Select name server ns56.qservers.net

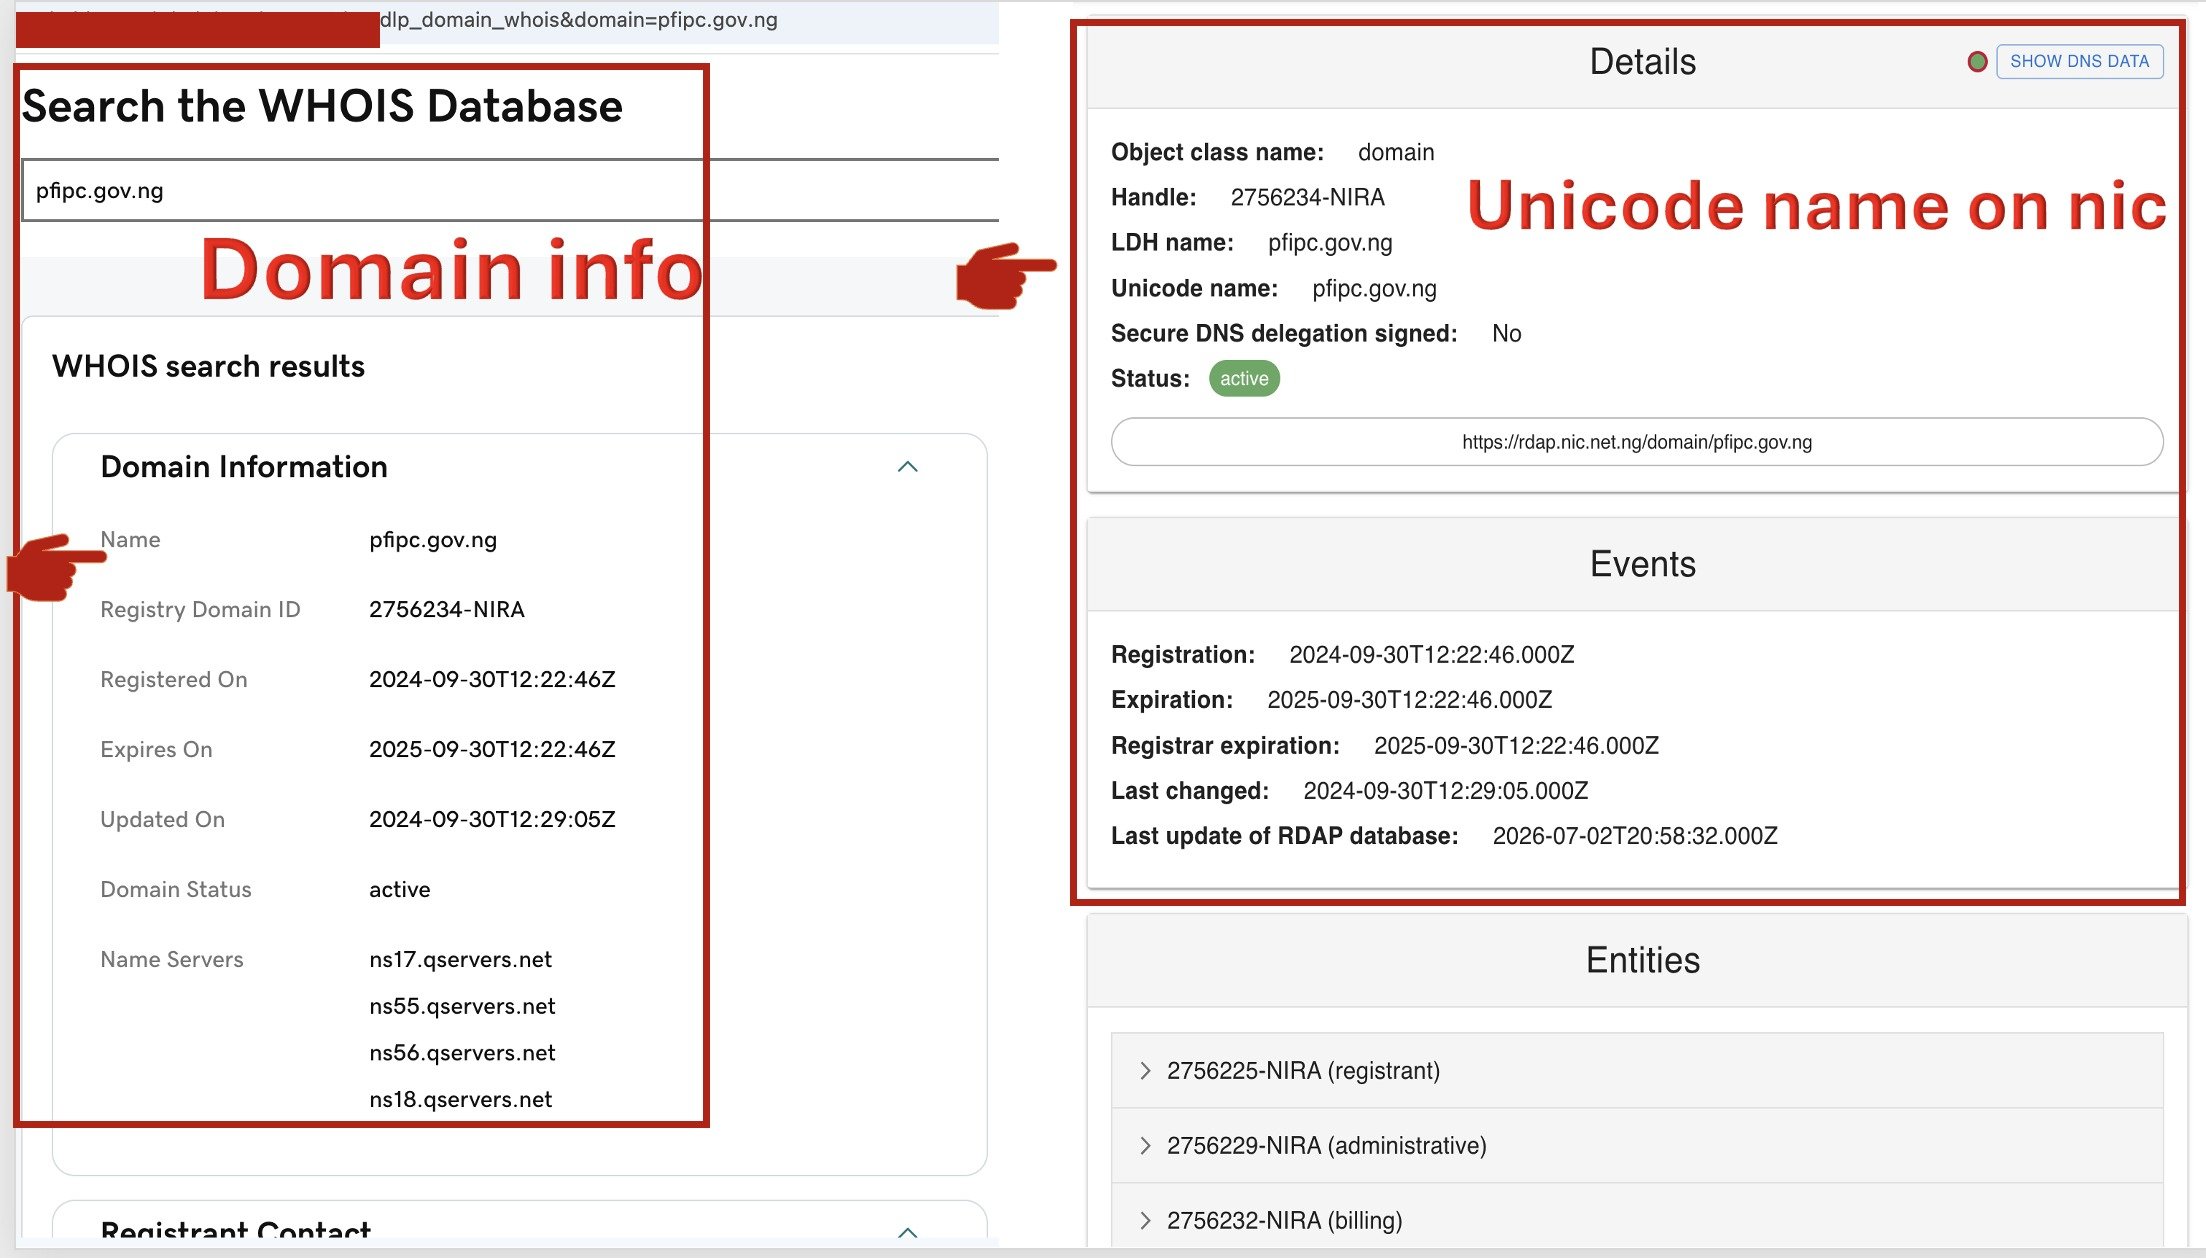coord(462,1053)
